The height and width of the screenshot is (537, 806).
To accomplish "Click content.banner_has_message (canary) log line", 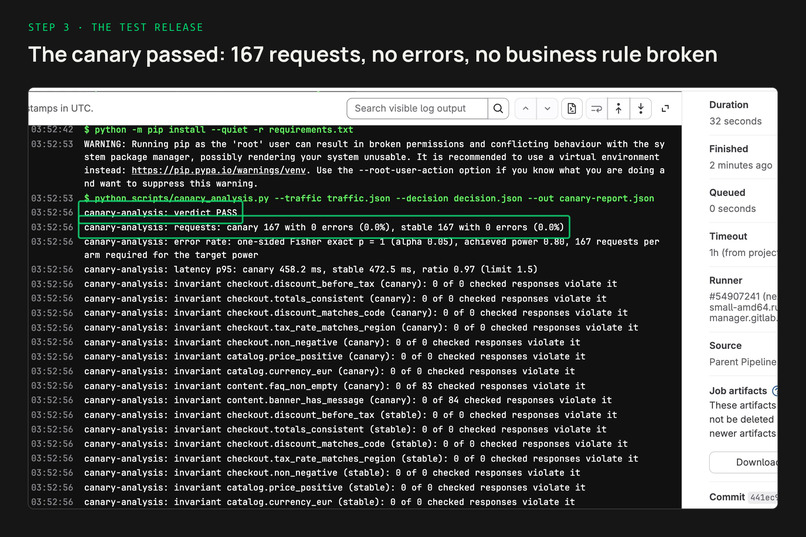I will coord(348,400).
